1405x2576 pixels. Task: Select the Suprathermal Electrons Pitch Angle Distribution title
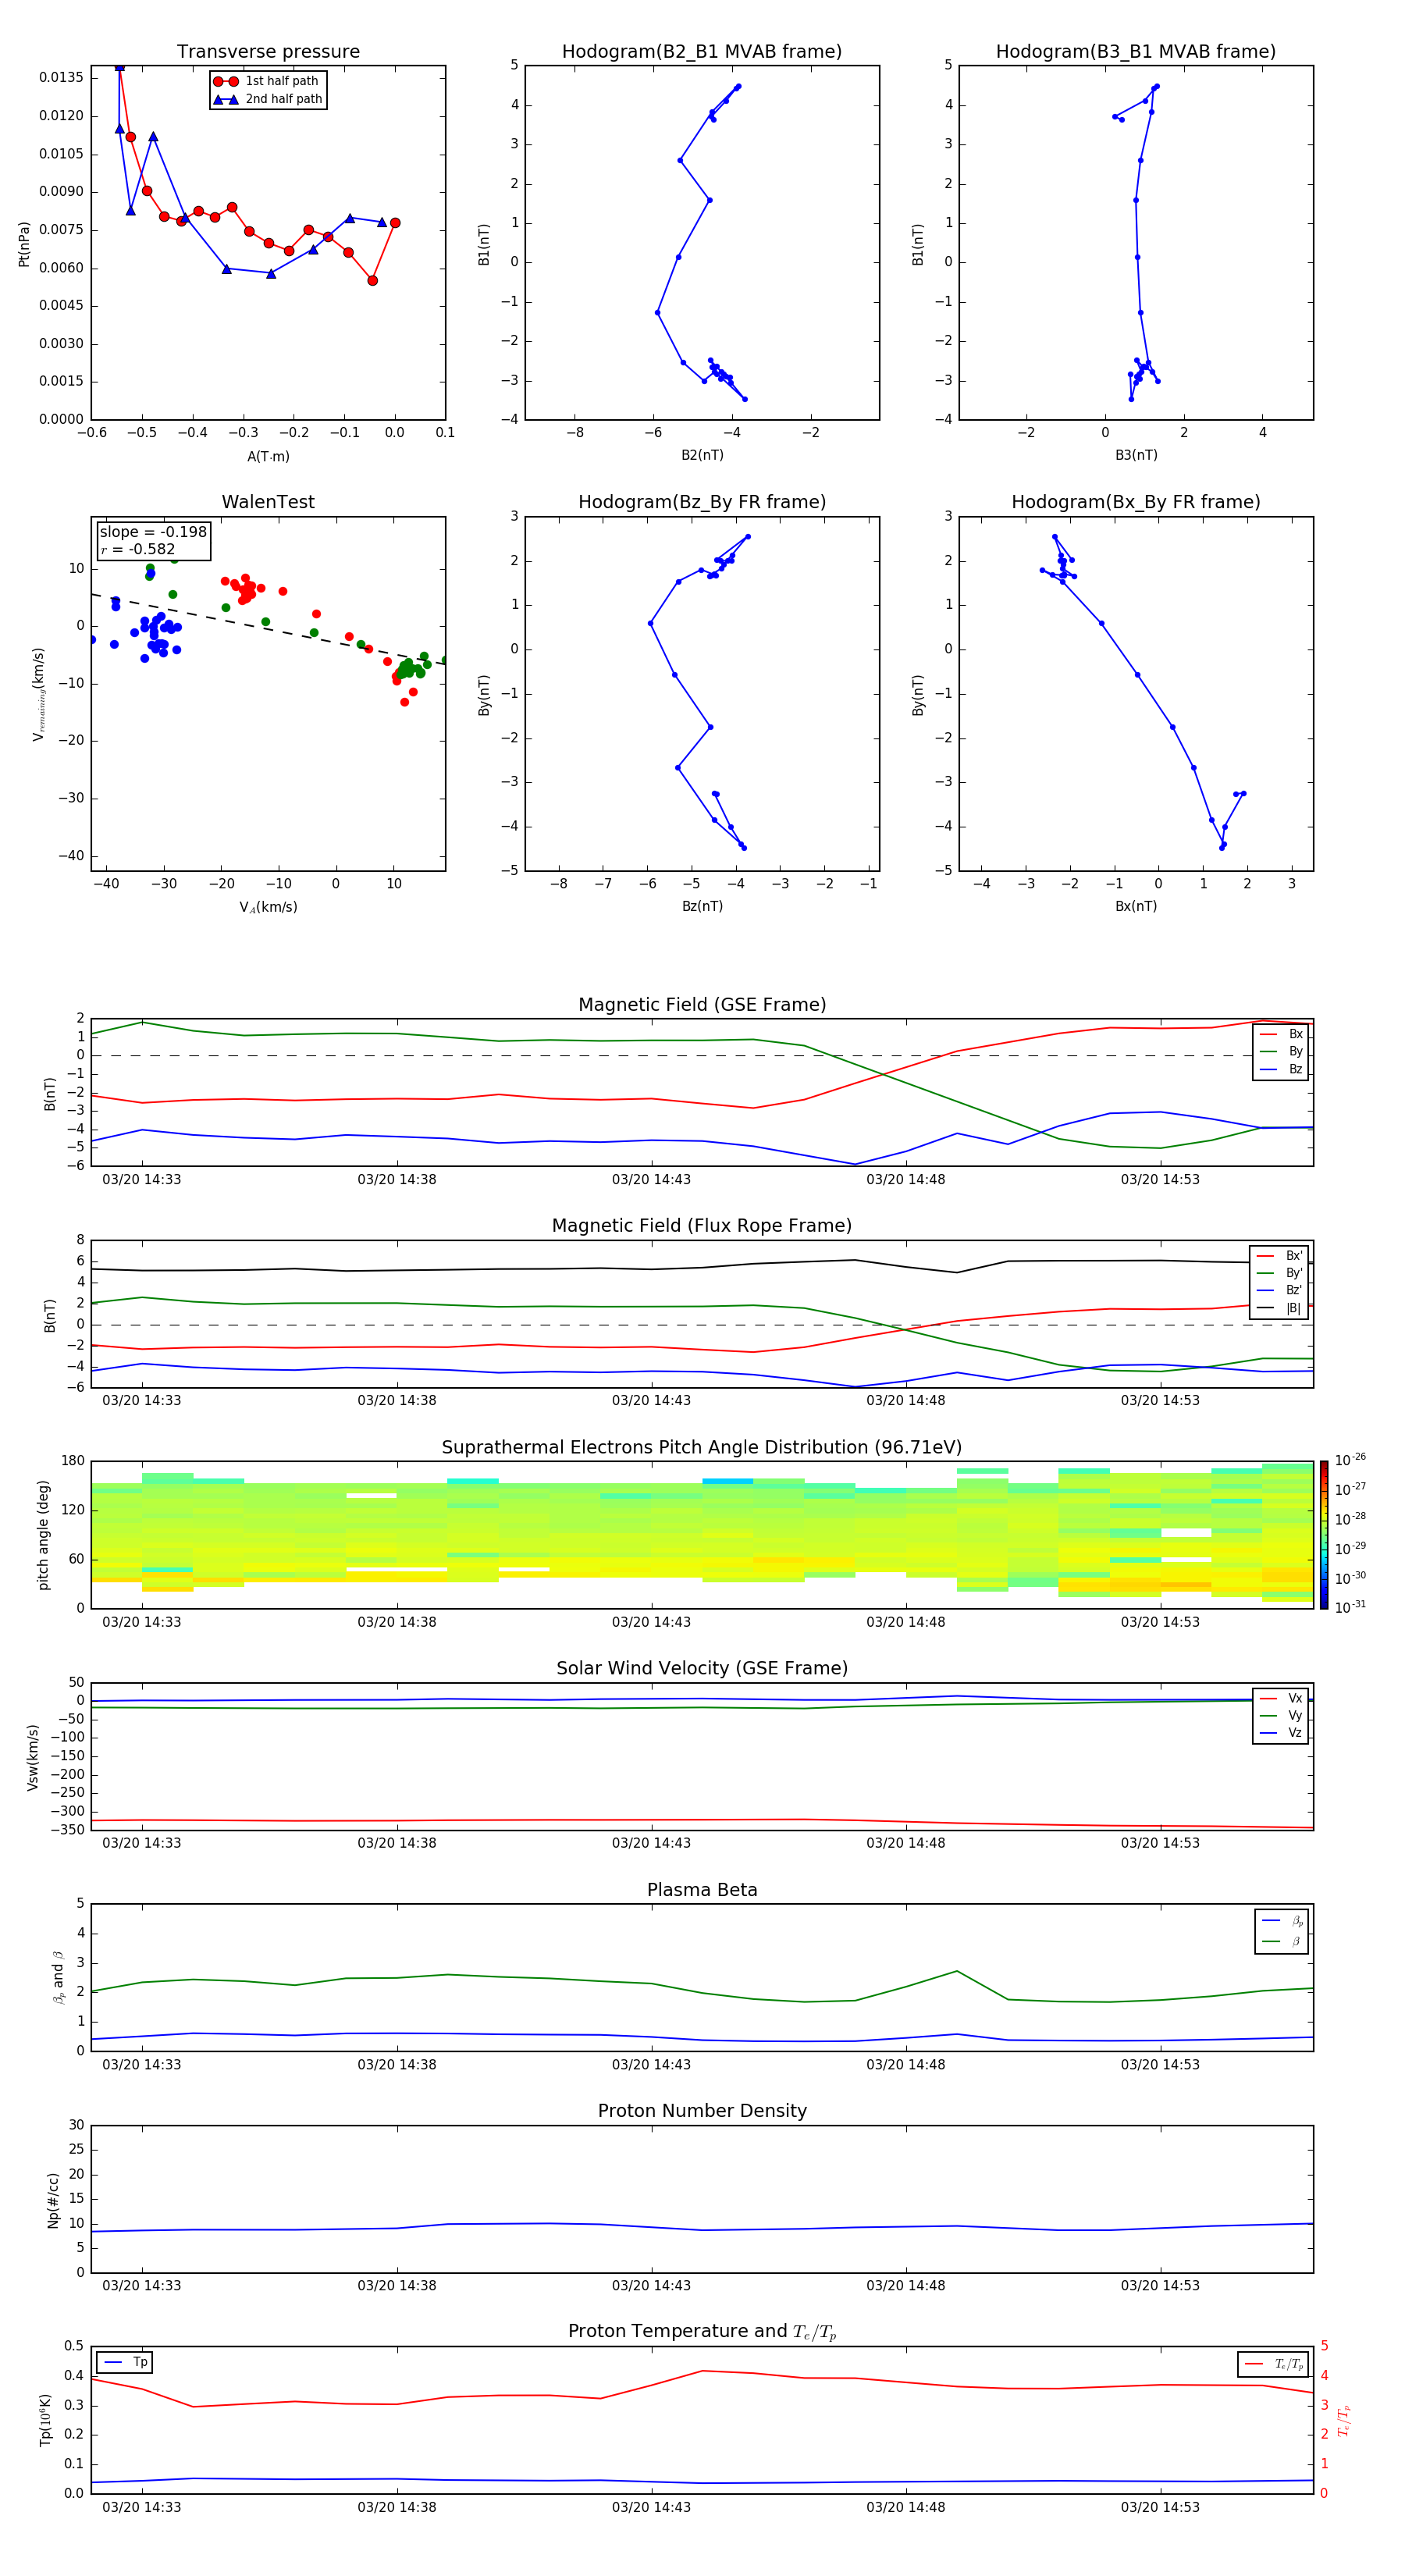702,1448
